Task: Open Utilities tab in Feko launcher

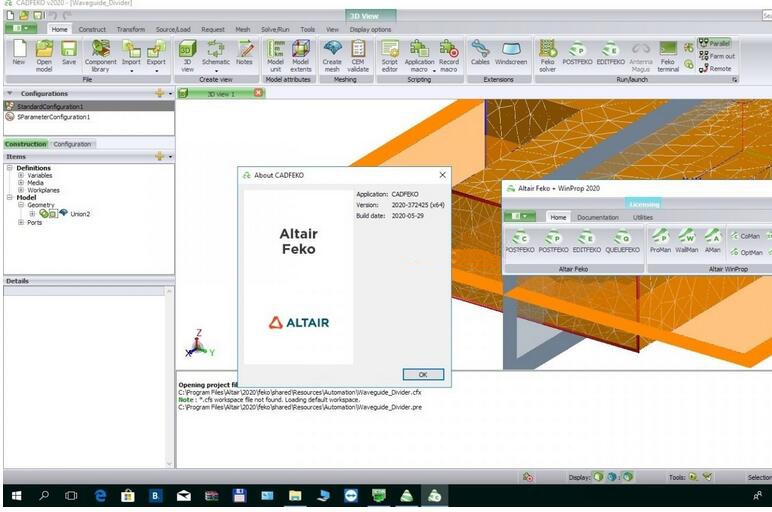Action: [x=643, y=218]
